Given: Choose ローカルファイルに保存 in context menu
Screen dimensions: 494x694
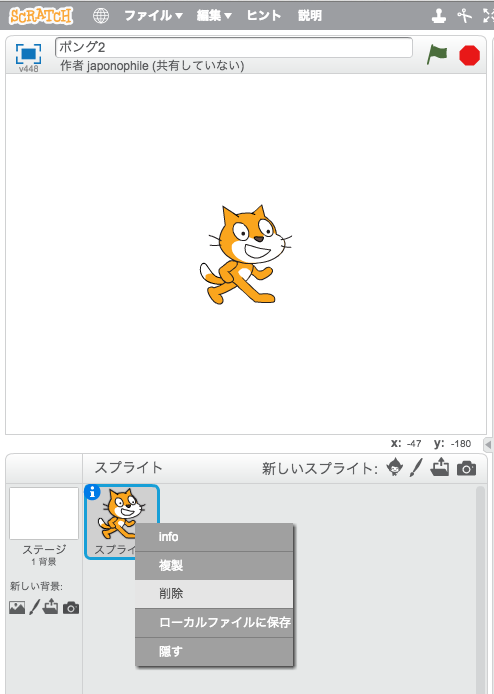Looking at the screenshot, I should [x=214, y=623].
